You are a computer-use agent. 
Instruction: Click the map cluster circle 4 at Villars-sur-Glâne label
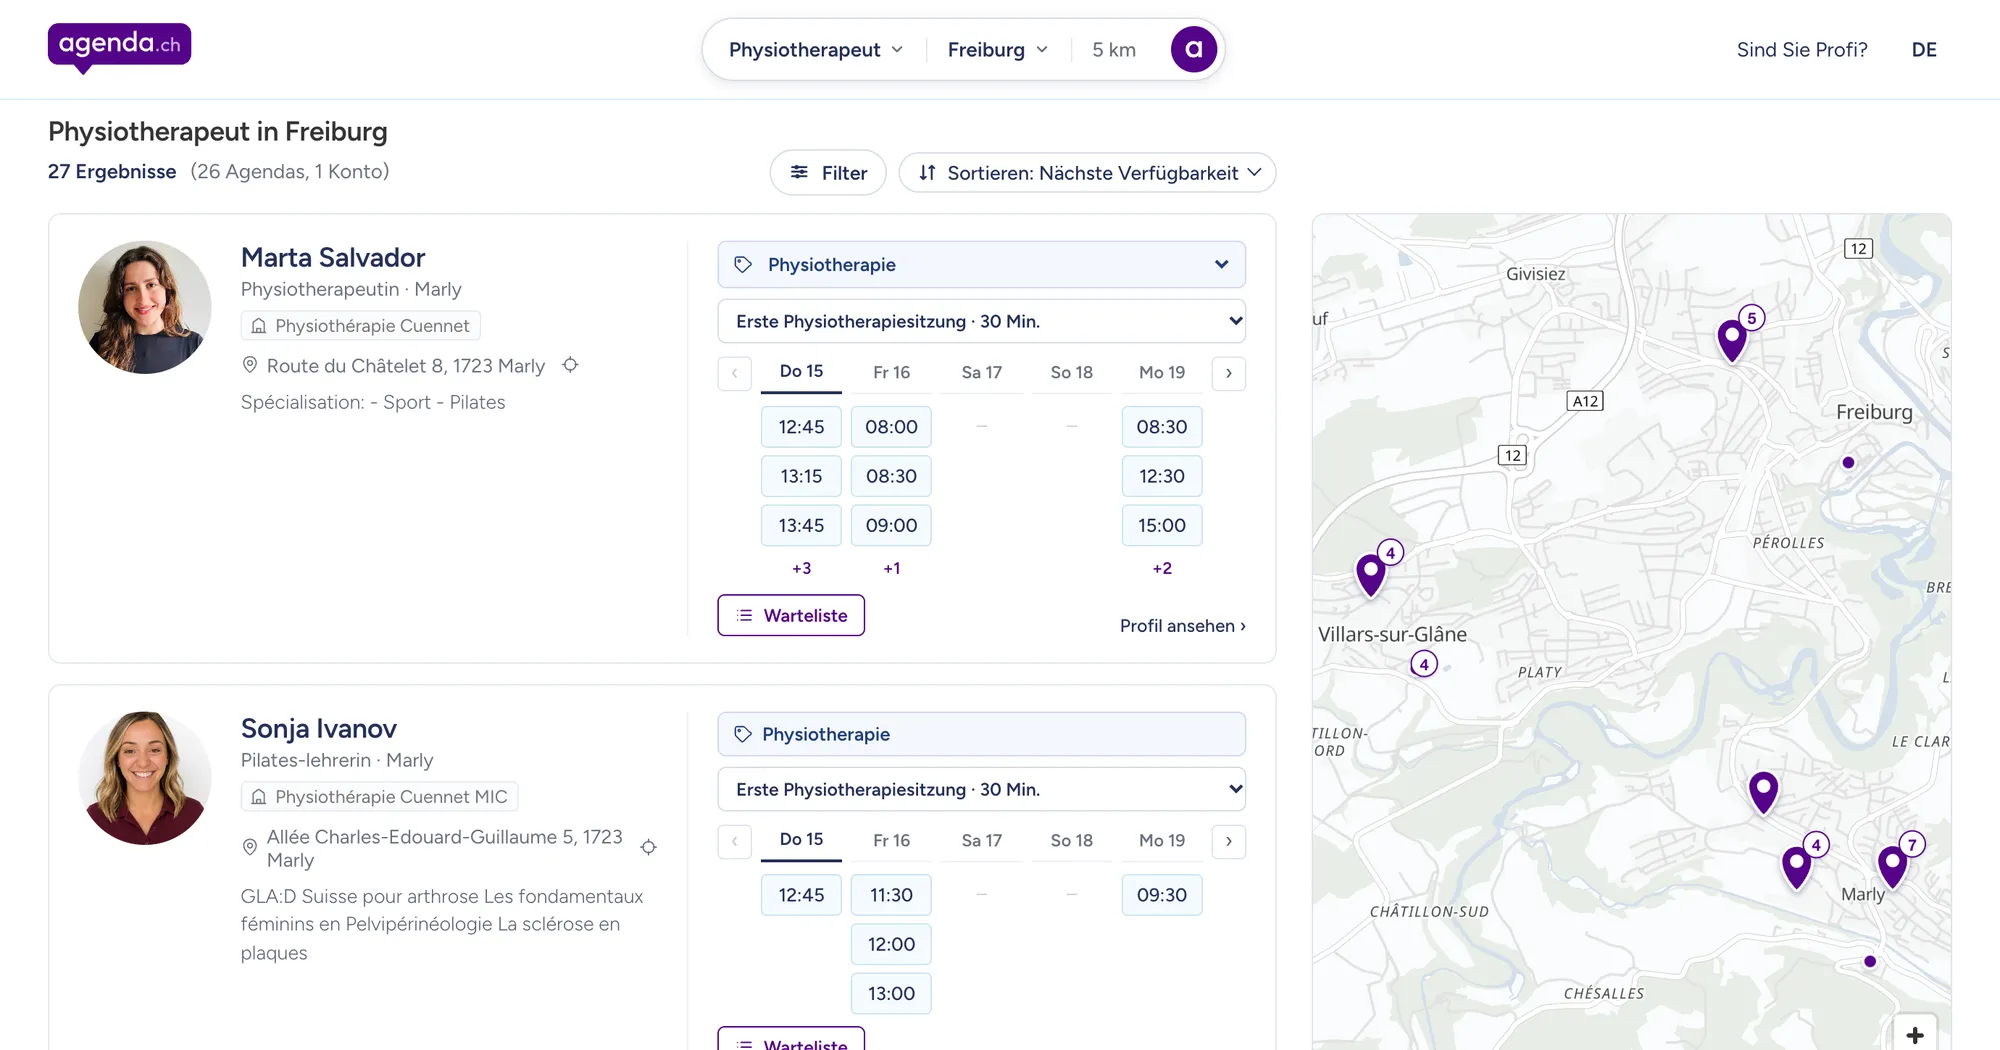[x=1424, y=664]
